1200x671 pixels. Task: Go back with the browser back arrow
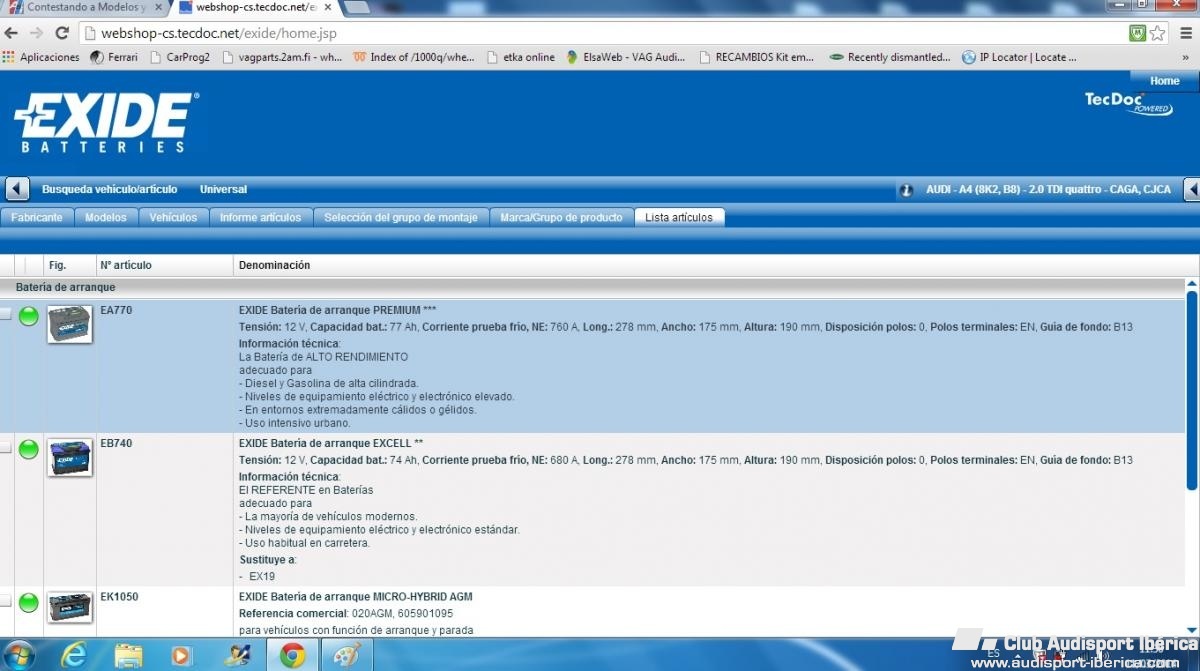click(x=12, y=33)
